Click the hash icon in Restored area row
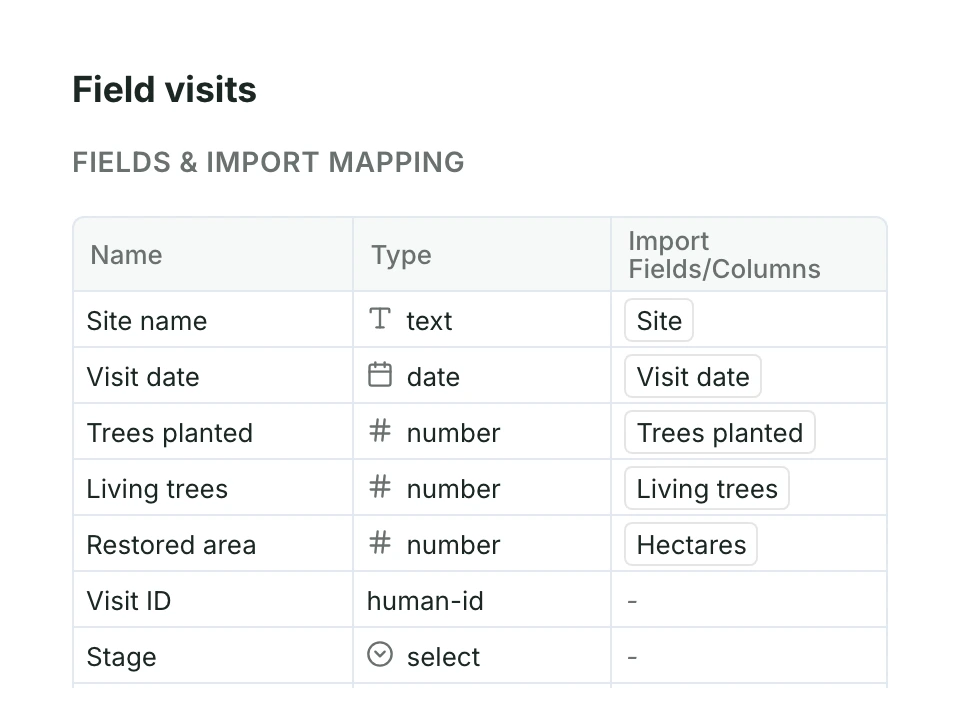Image resolution: width=960 pixels, height=720 pixels. 380,542
